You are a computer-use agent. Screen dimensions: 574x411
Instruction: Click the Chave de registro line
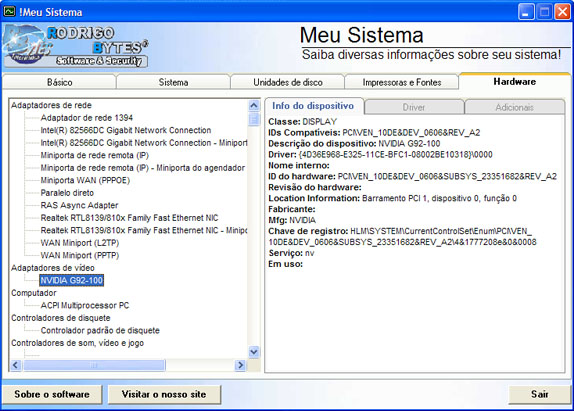pyautogui.click(x=402, y=236)
